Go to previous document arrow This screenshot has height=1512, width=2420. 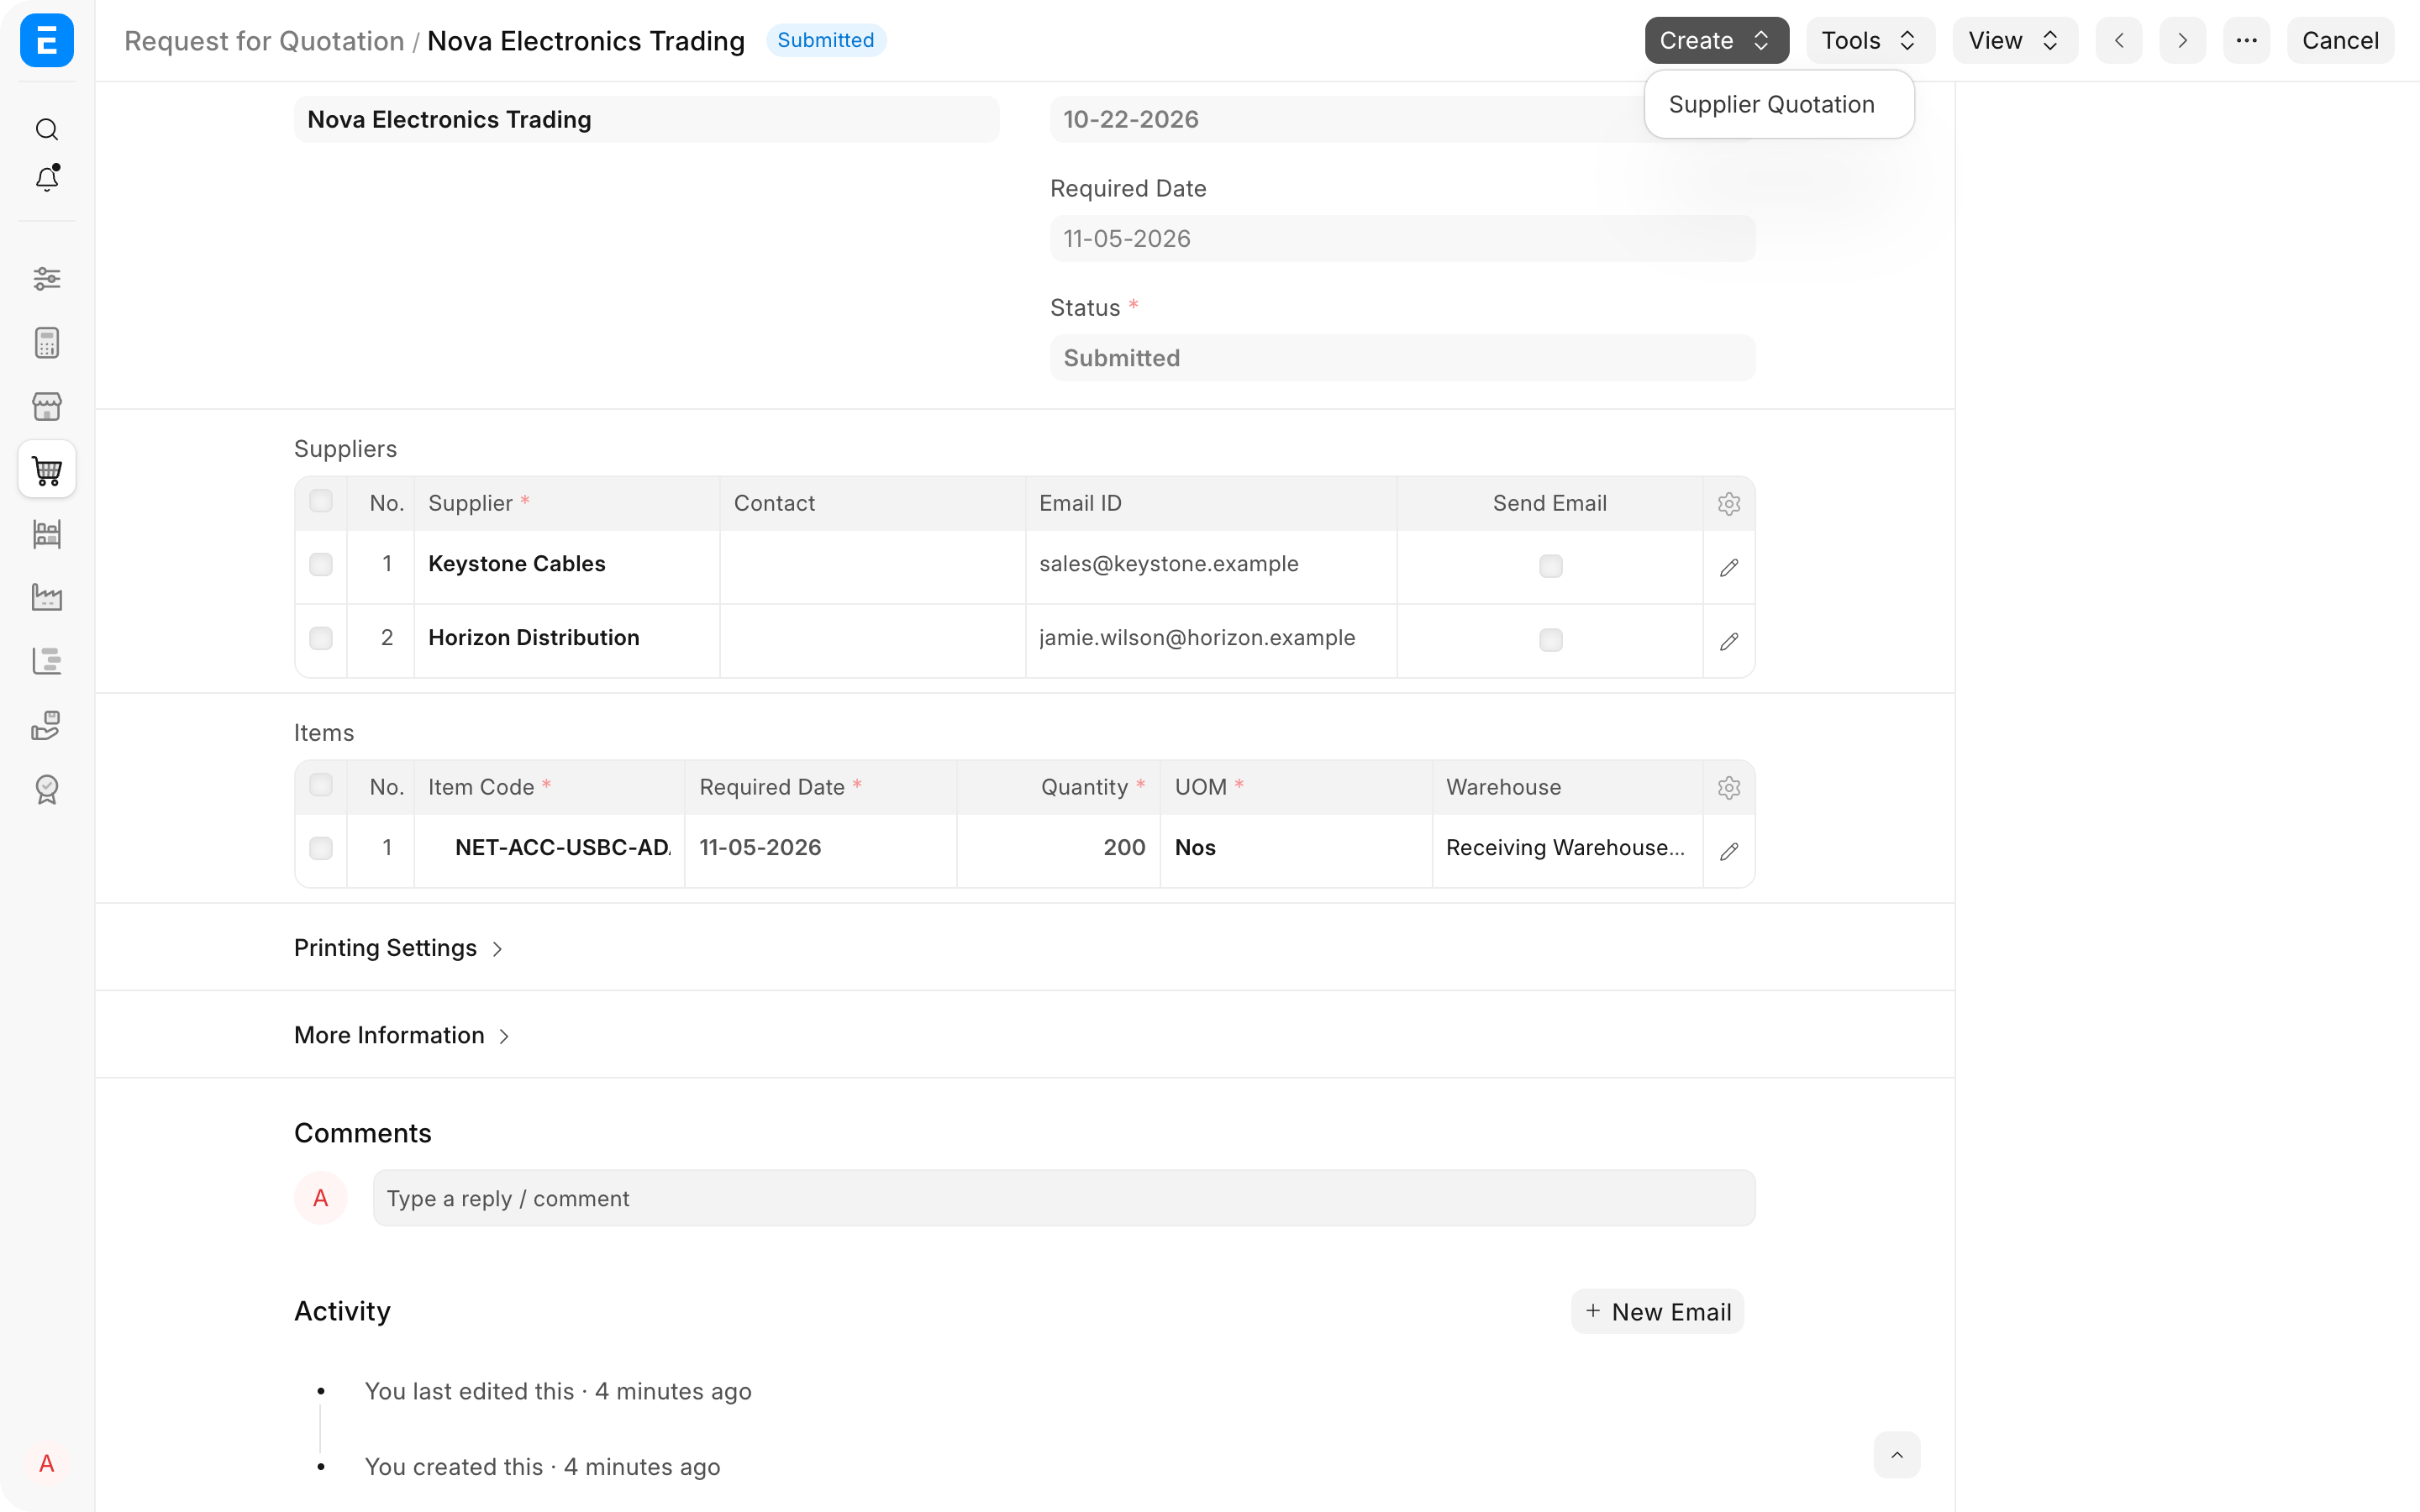point(2119,41)
